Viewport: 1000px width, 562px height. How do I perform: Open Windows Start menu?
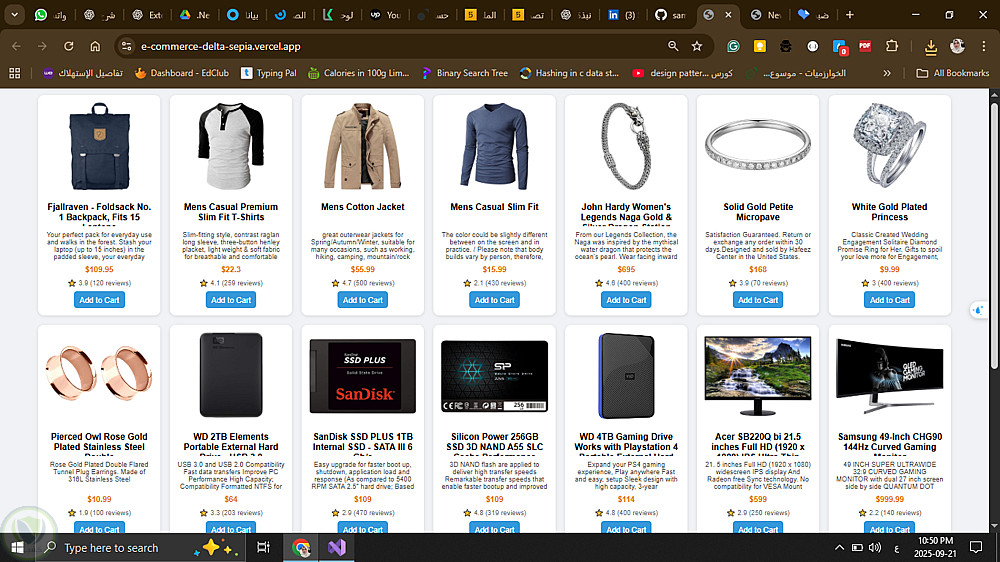tap(17, 547)
